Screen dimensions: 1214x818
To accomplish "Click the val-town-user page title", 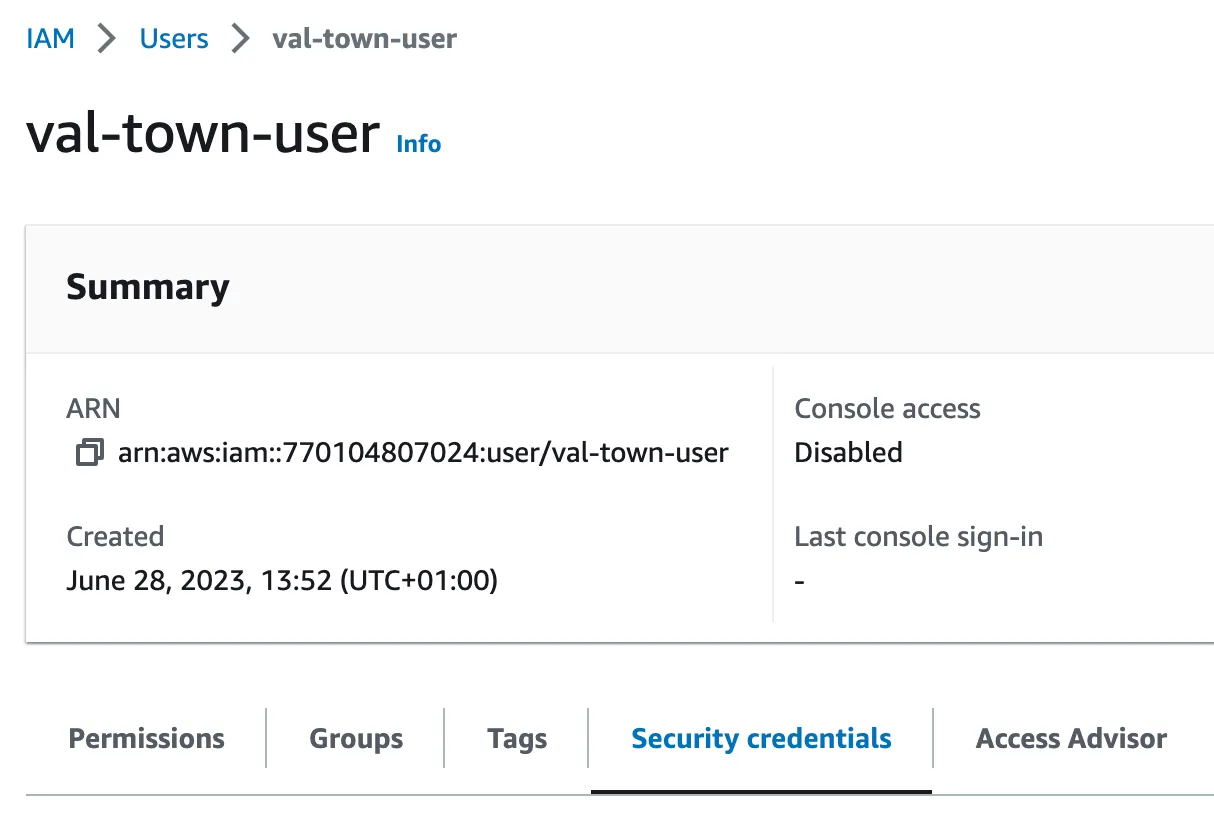I will pos(203,134).
